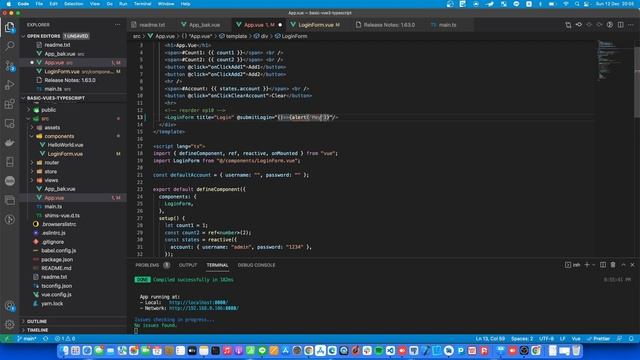The image size is (640, 360).
Task: Open the Manage gear menu
Action: 9,325
